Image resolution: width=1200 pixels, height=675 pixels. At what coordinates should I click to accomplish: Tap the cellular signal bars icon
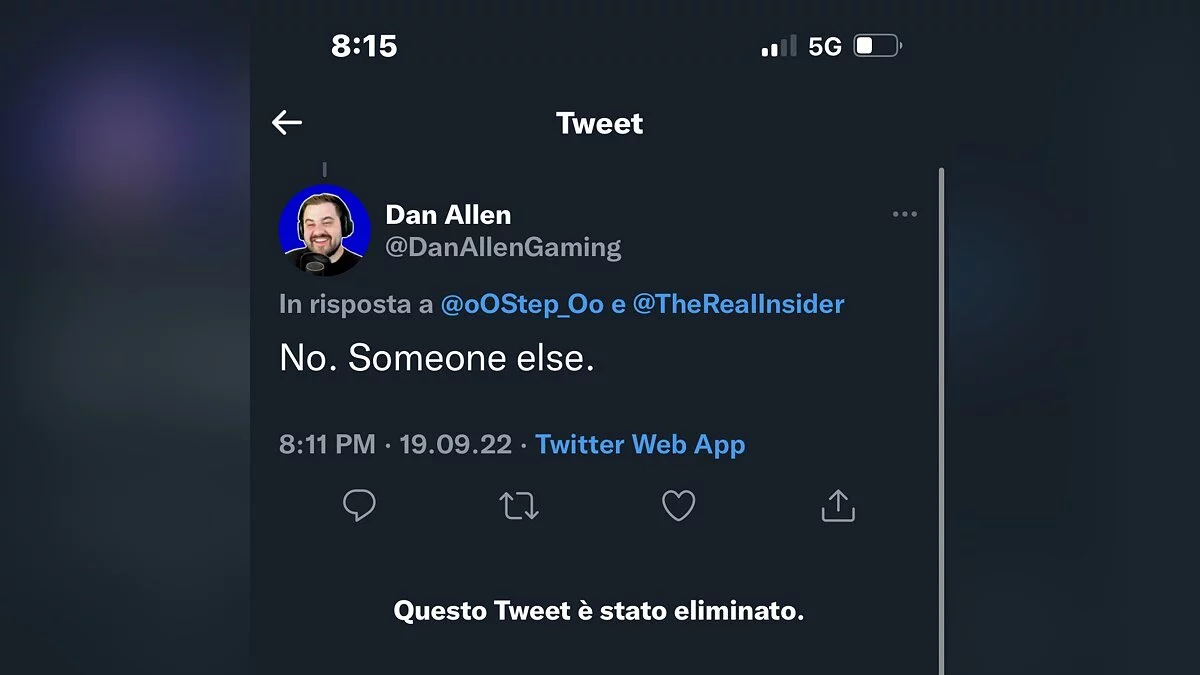779,46
